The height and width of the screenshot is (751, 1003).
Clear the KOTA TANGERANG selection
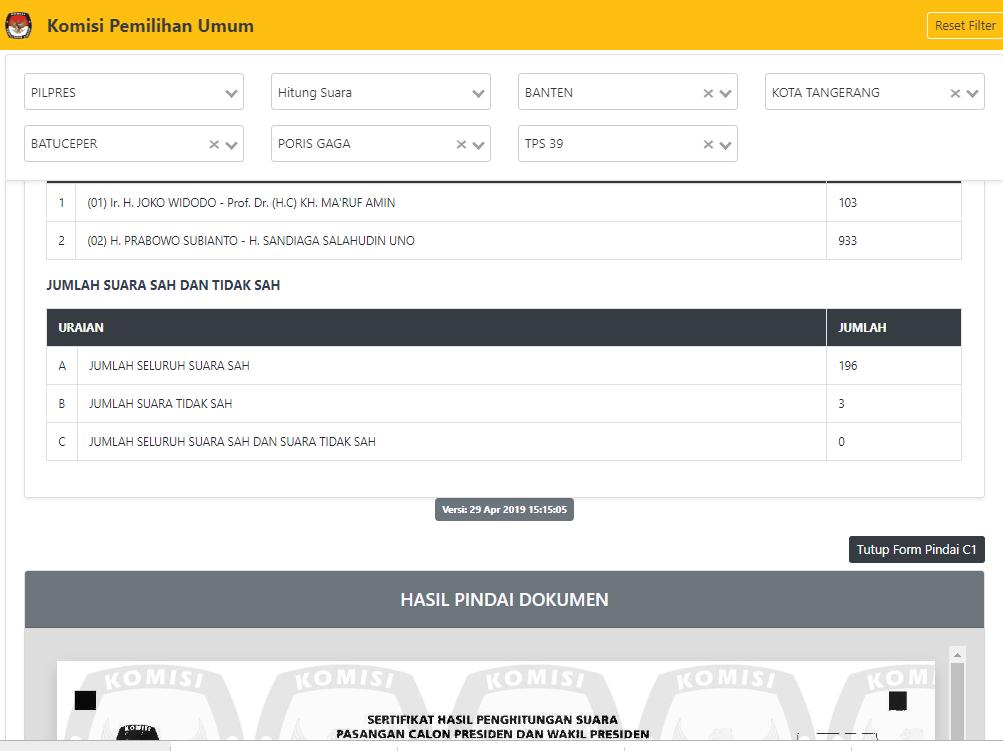(955, 93)
